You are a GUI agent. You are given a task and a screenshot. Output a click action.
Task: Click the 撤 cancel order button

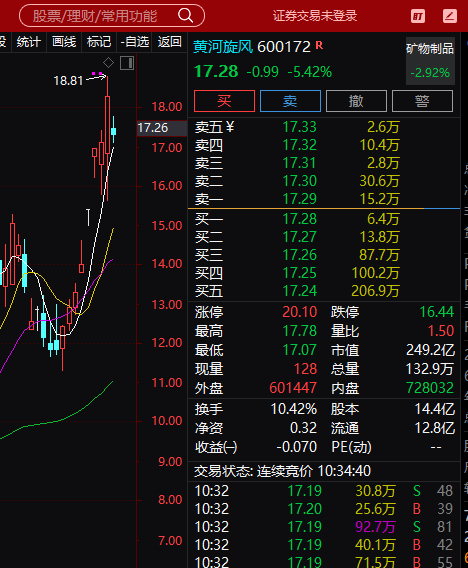click(x=356, y=101)
